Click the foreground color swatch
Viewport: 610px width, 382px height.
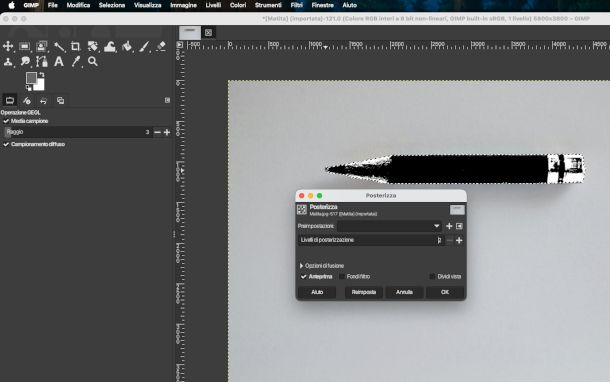coord(31,78)
